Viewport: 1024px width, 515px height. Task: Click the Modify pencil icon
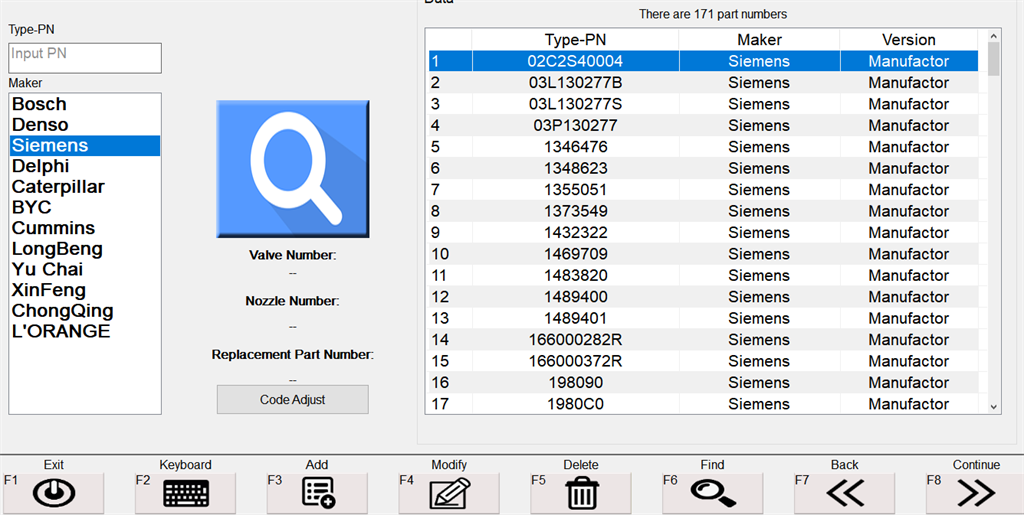pos(449,493)
